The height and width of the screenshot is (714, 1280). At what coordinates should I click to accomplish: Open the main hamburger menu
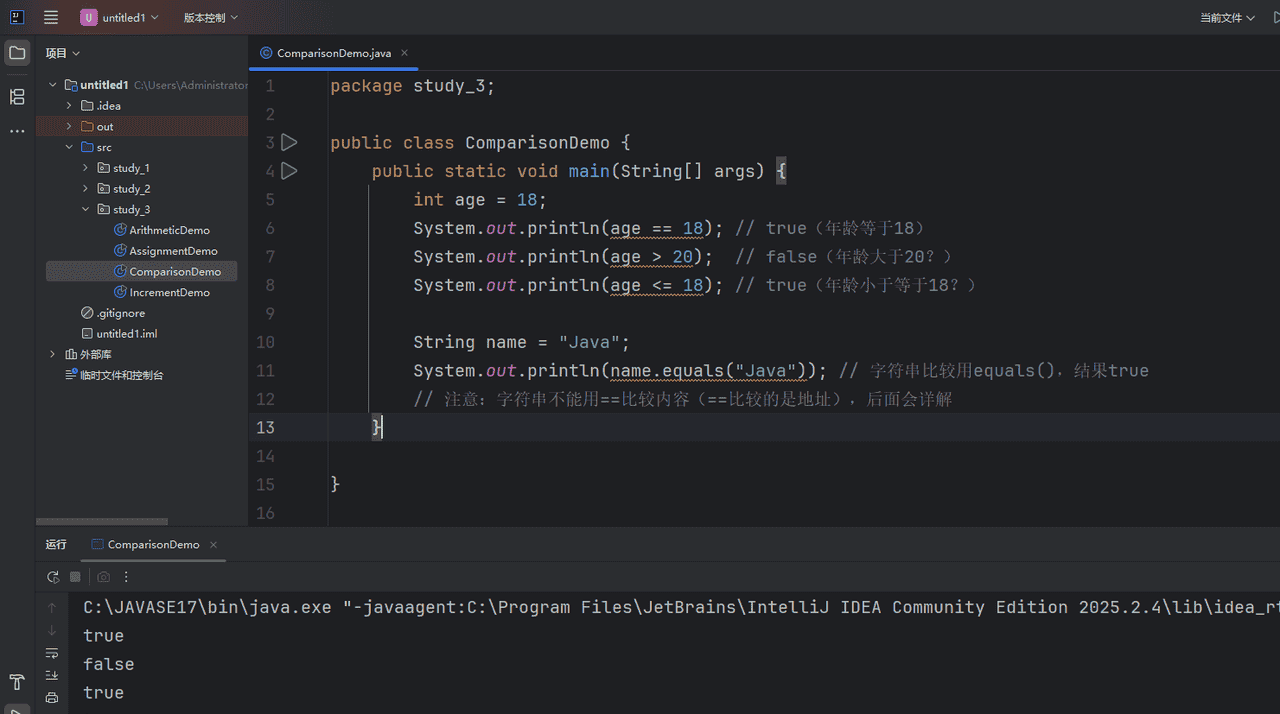[x=51, y=17]
